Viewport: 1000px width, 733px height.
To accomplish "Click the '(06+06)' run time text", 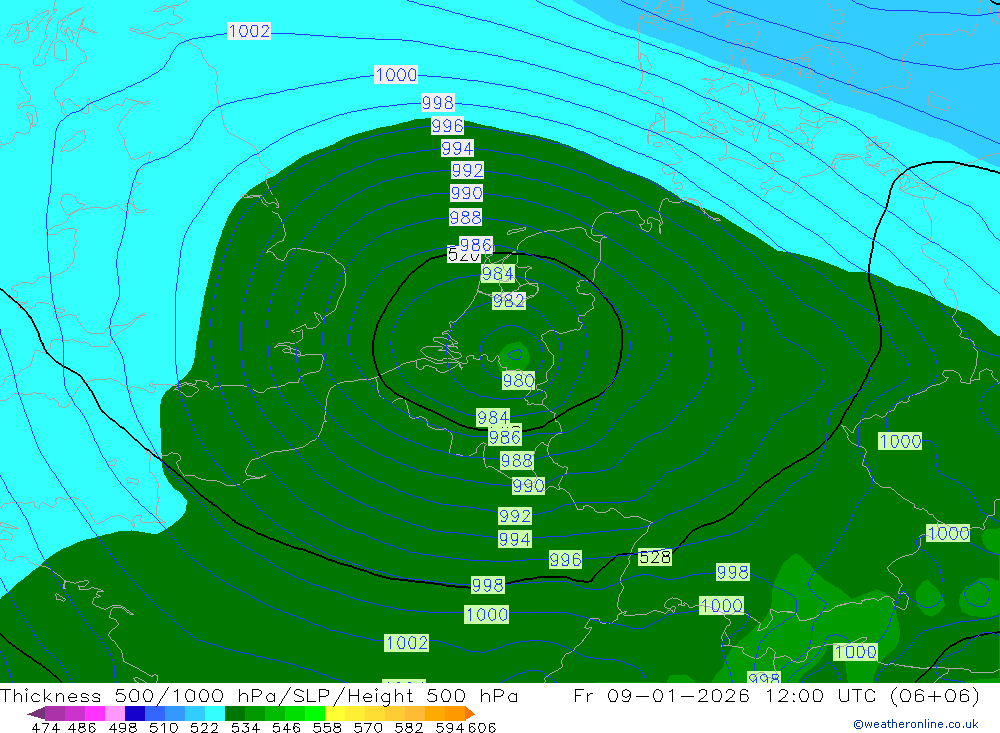I will [934, 695].
